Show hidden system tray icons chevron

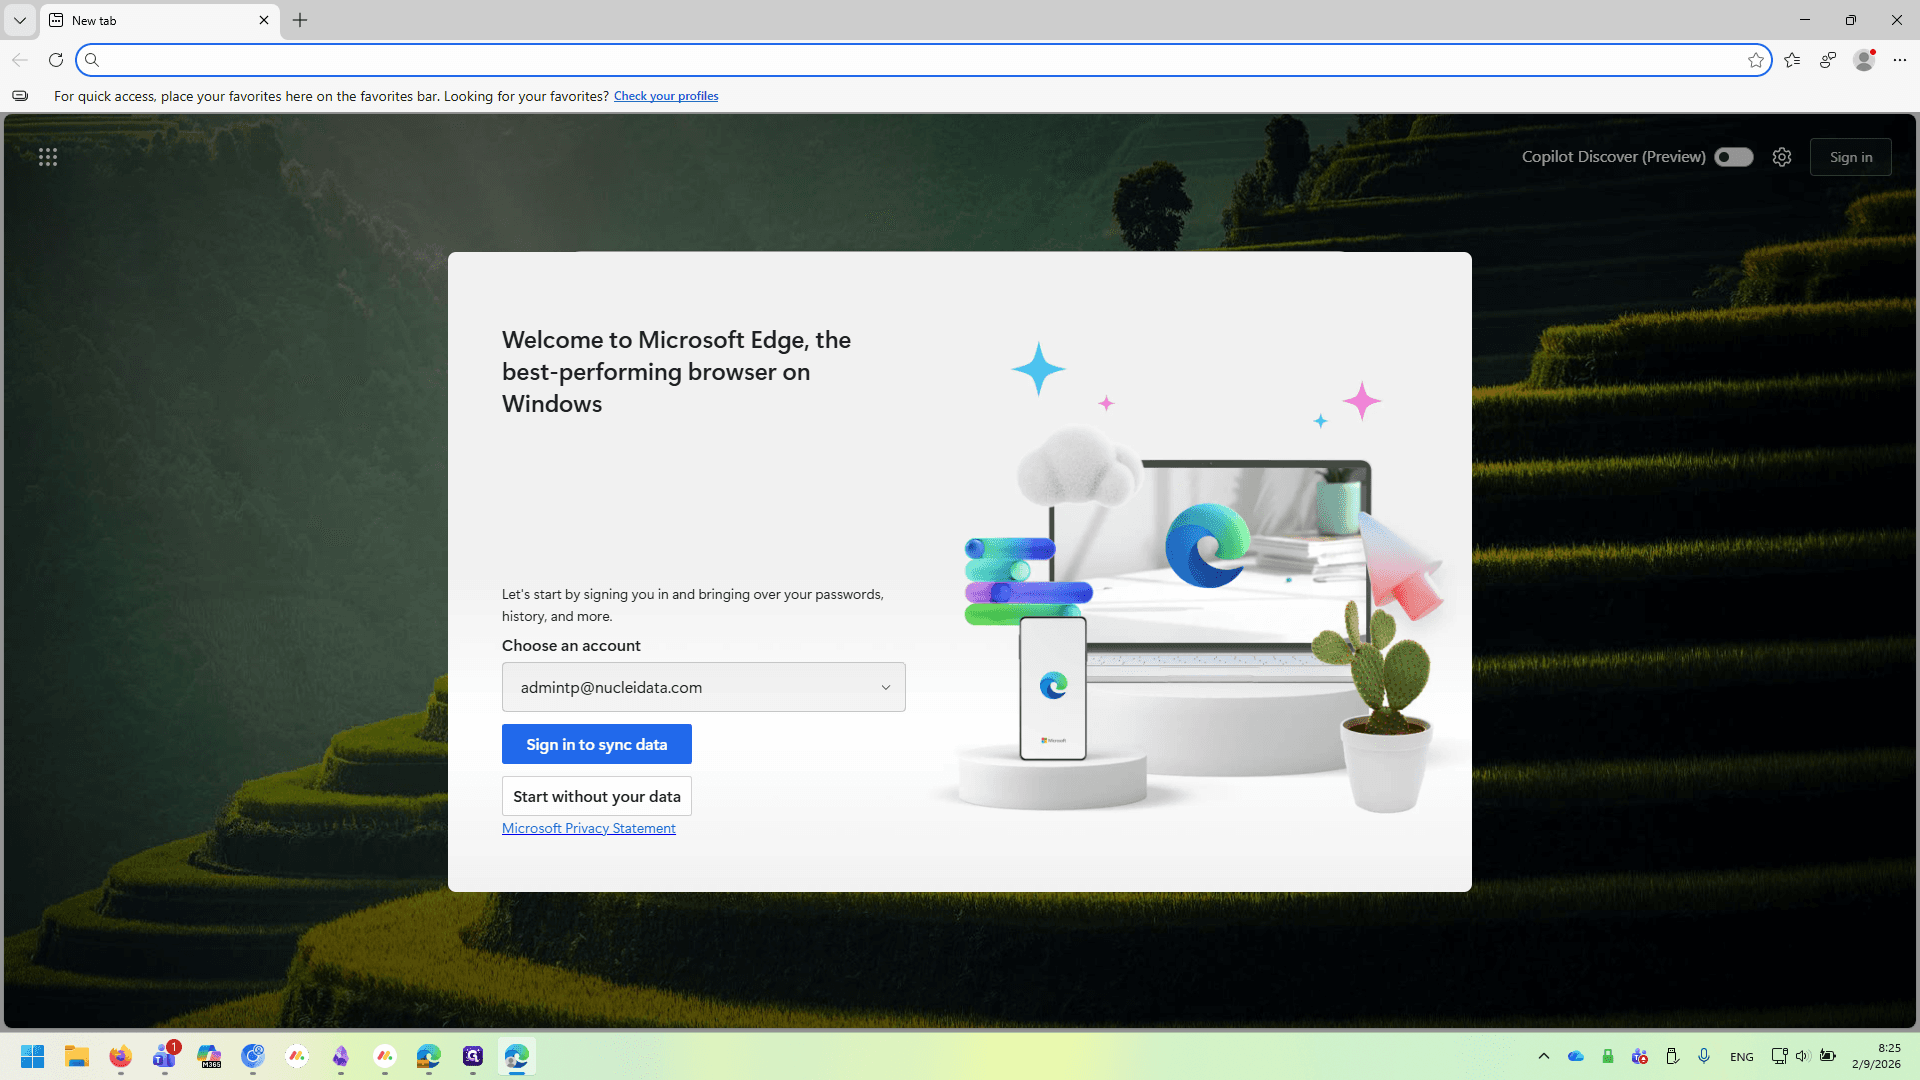click(x=1544, y=1056)
